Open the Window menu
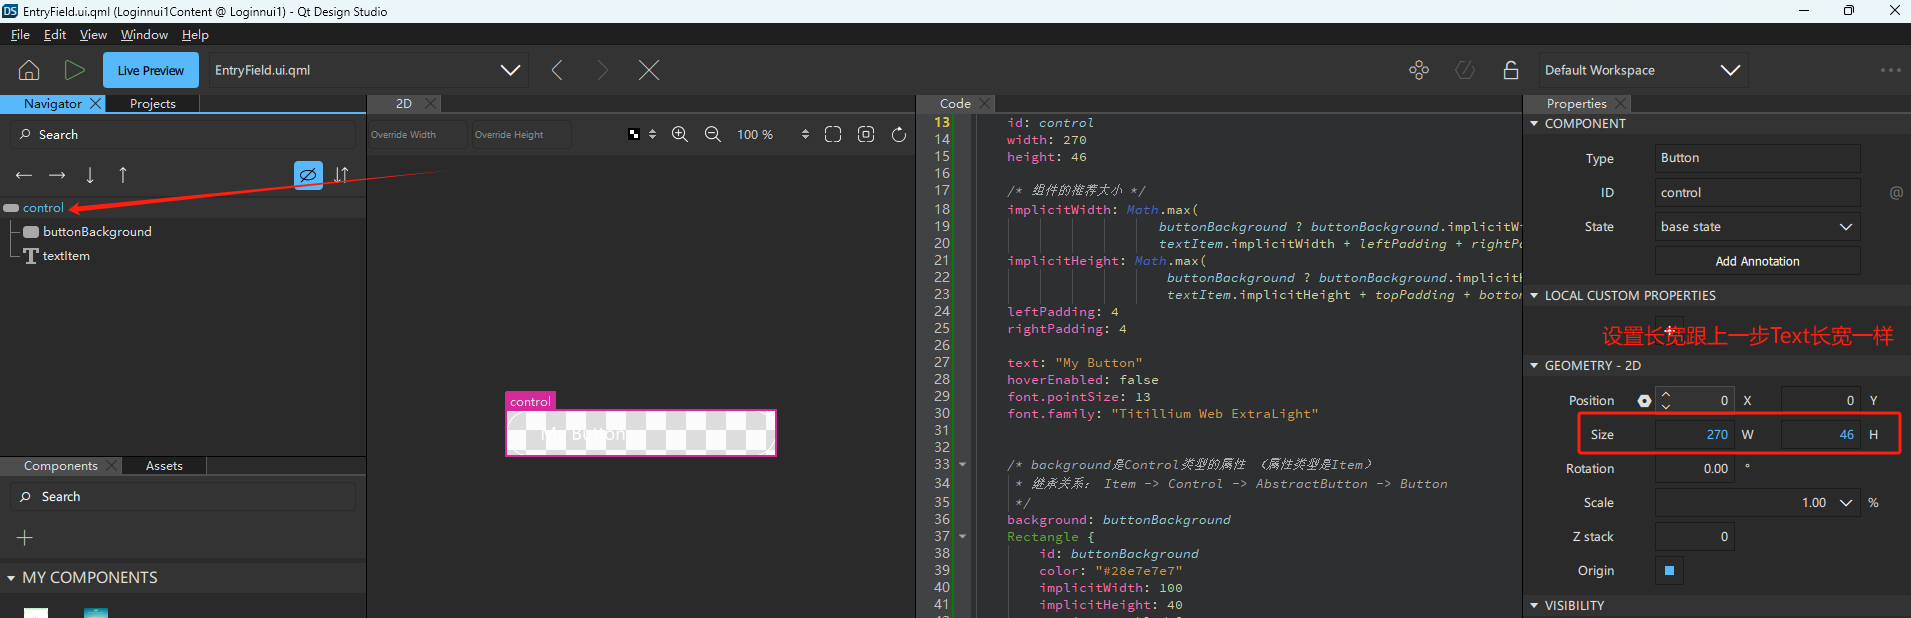 pyautogui.click(x=144, y=34)
